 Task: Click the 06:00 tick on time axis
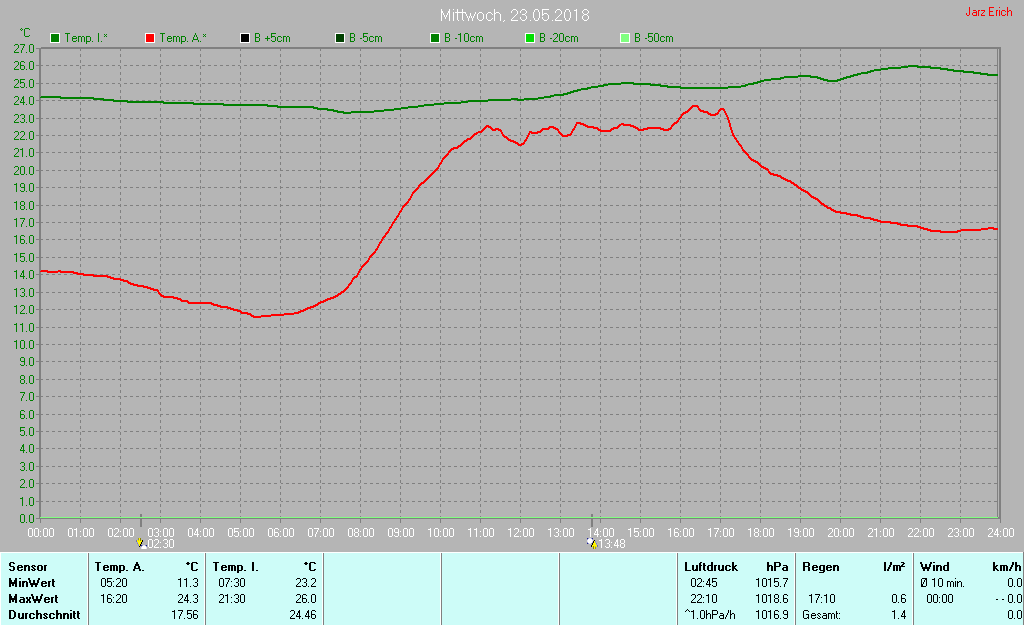[x=281, y=533]
